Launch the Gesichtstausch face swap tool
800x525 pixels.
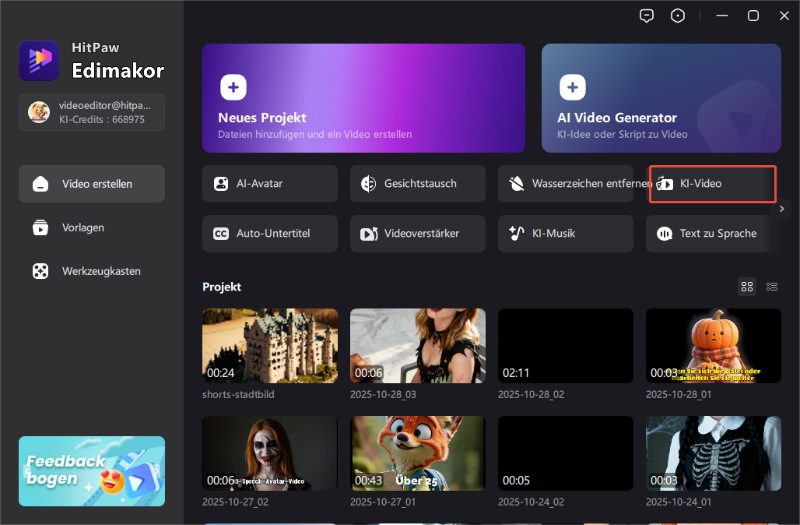[417, 184]
